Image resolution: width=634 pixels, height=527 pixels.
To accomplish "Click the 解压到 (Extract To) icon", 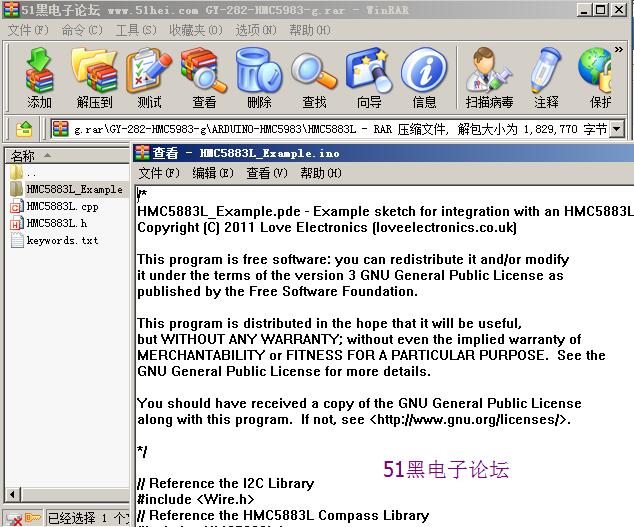I will 95,77.
